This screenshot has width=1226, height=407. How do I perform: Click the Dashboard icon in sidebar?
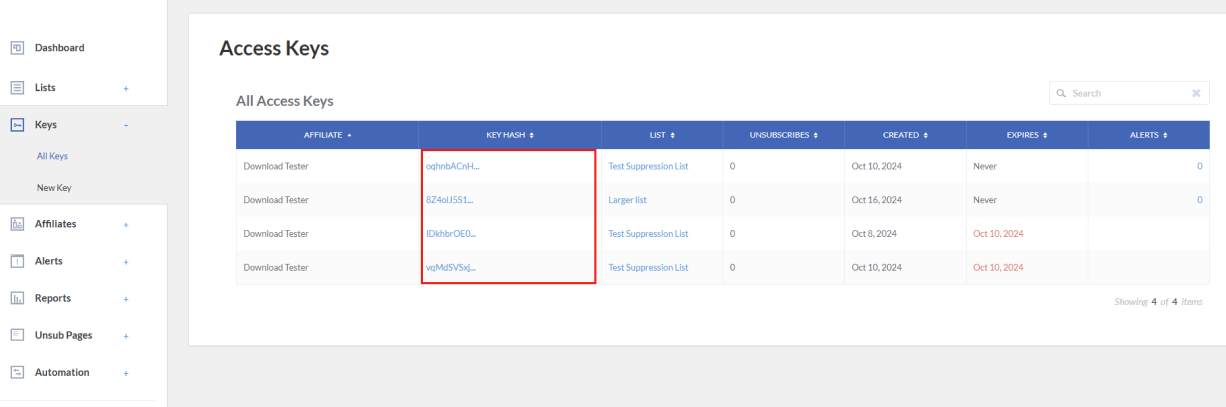click(x=17, y=48)
